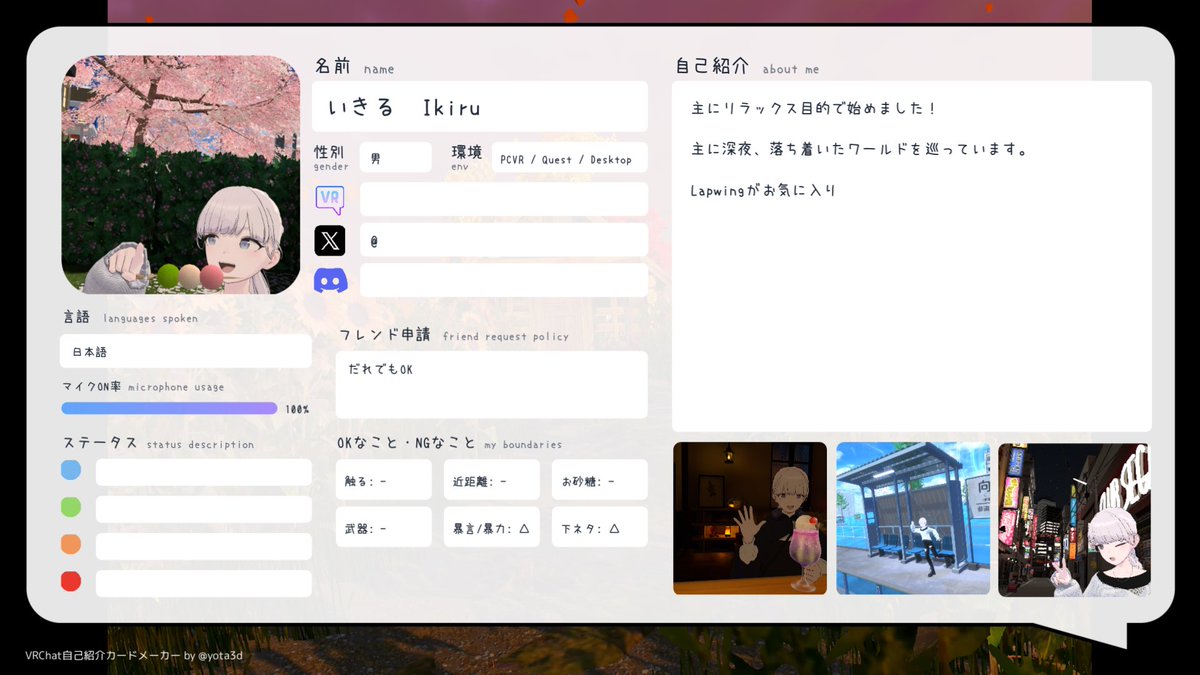The image size is (1200, 675).
Task: Click the gender field showing 男
Action: pos(396,158)
